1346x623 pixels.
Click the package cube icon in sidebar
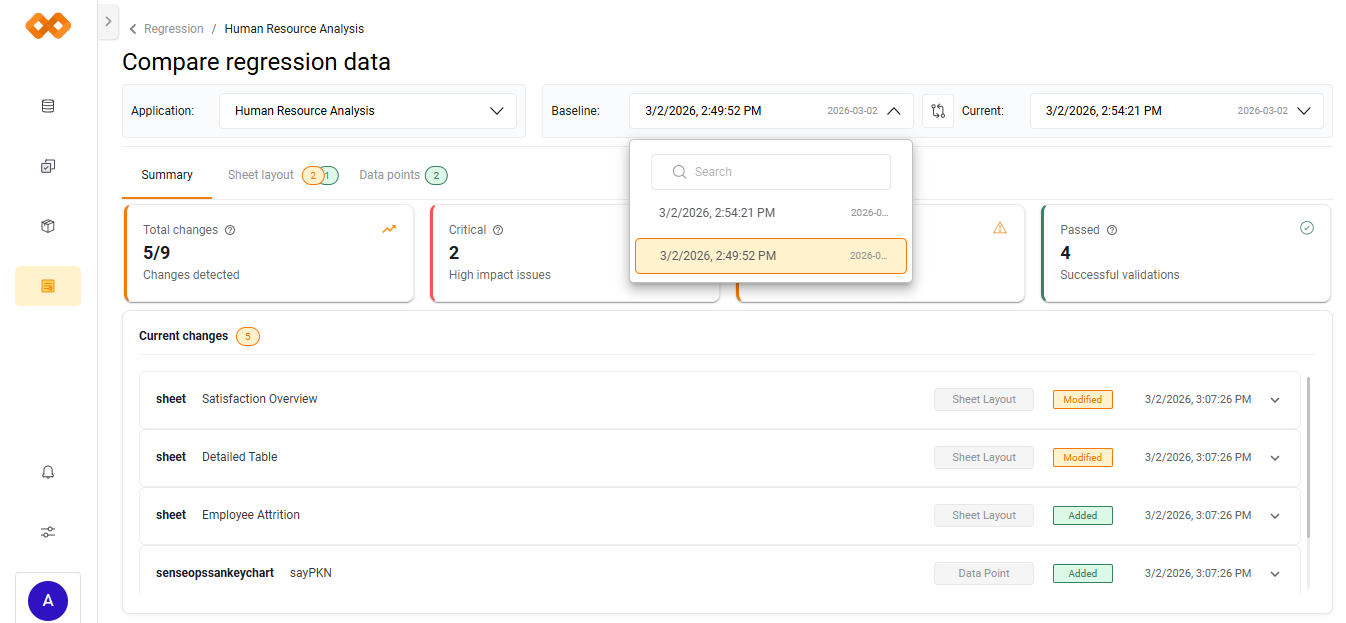click(48, 226)
